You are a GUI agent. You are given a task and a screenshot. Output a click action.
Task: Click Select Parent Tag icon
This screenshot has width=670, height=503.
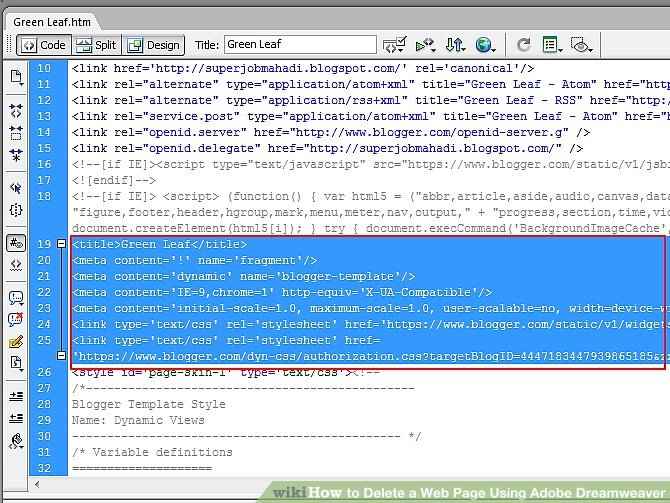[16, 187]
